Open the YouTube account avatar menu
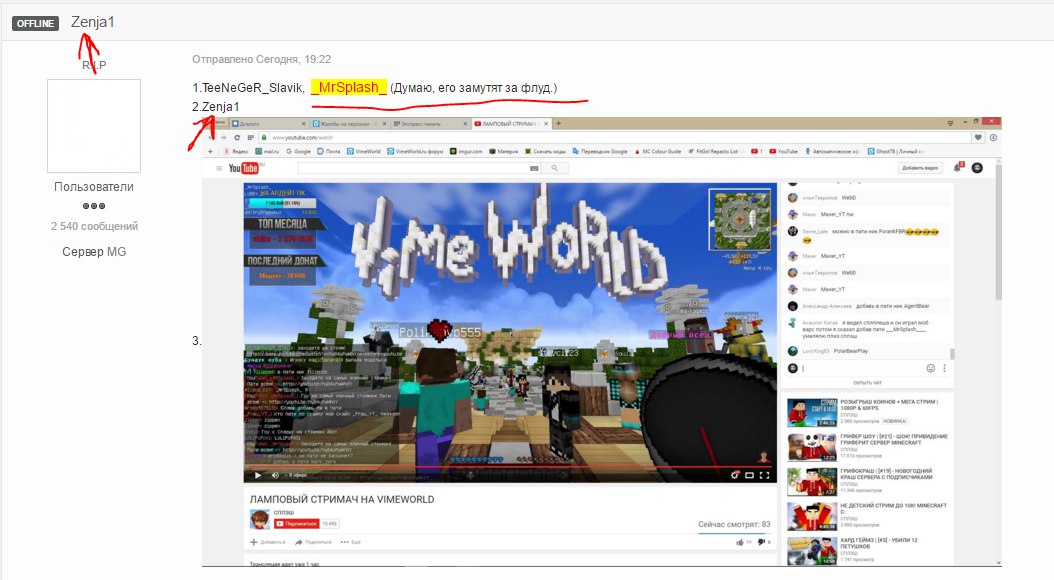Viewport: 1054px width, 580px height. tap(977, 168)
